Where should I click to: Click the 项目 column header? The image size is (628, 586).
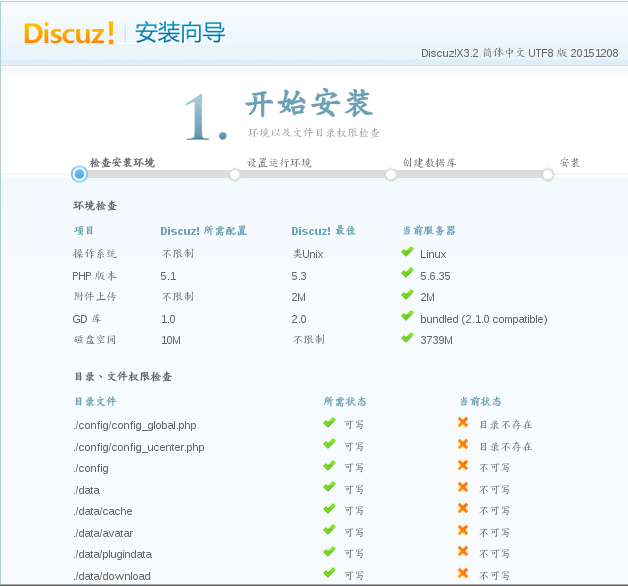(84, 231)
